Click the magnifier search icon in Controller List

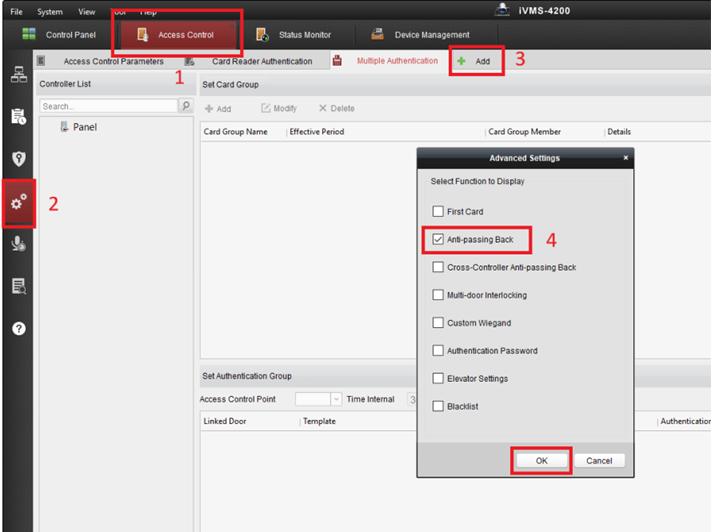pos(186,106)
